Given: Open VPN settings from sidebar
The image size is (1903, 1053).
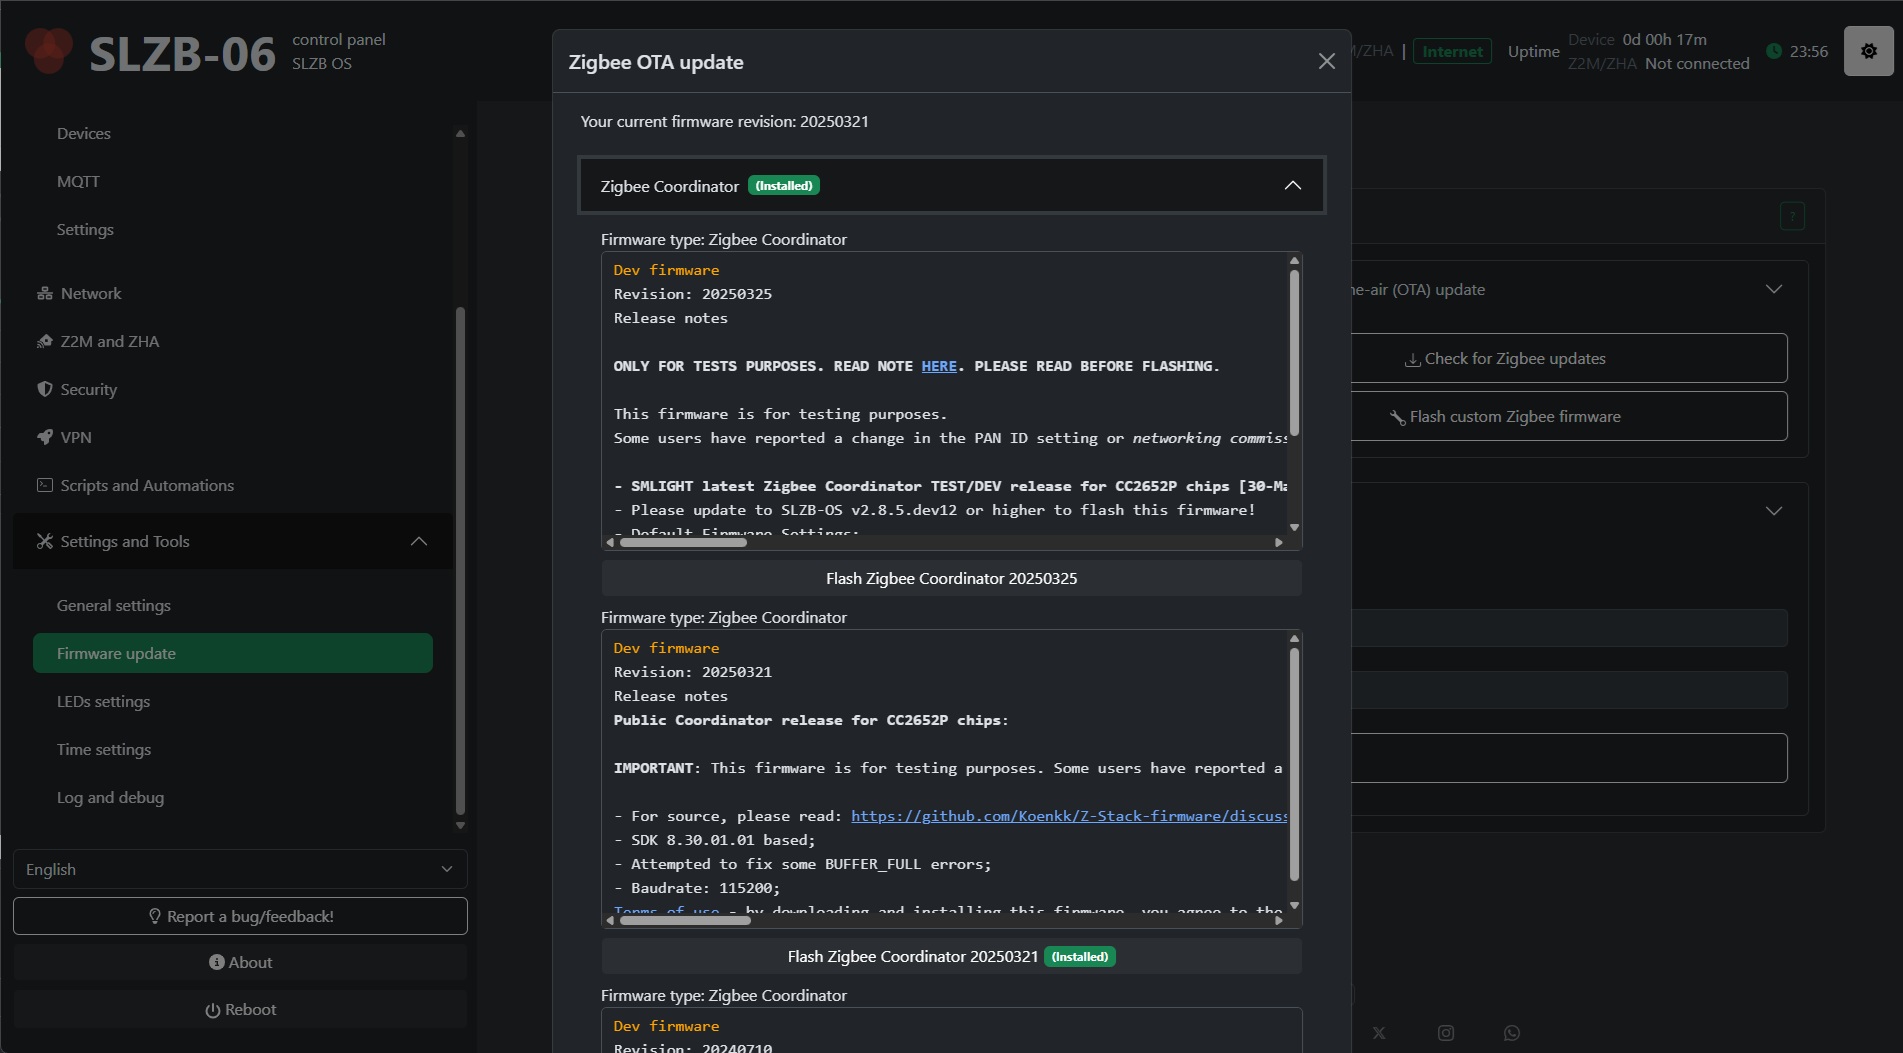Looking at the screenshot, I should pos(75,437).
